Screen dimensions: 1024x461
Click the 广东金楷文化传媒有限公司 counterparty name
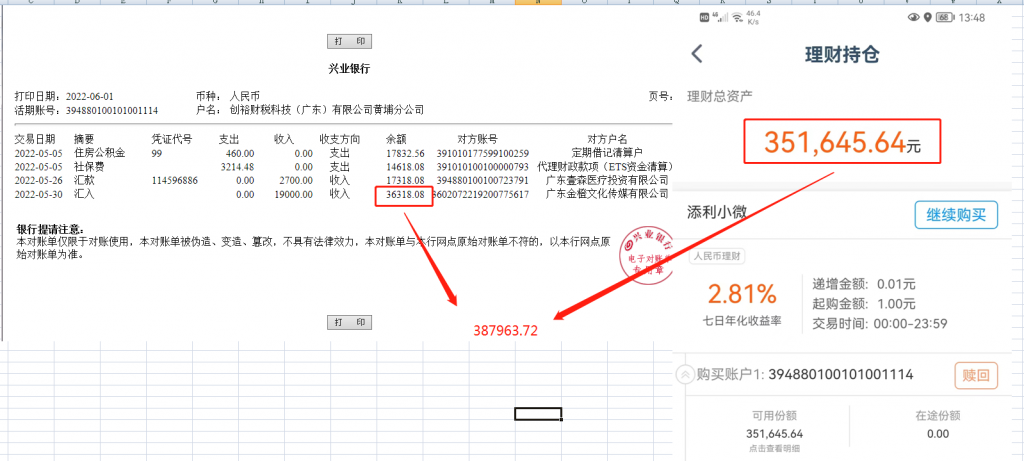point(607,194)
